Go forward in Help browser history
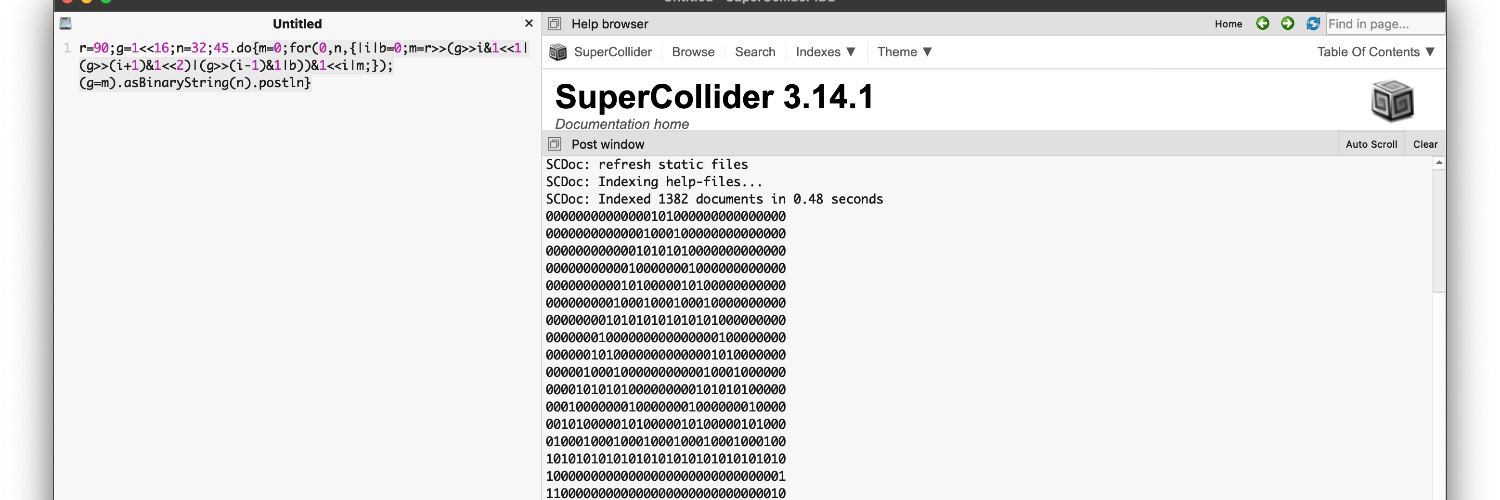Screen dimensions: 1500x500 1288,24
